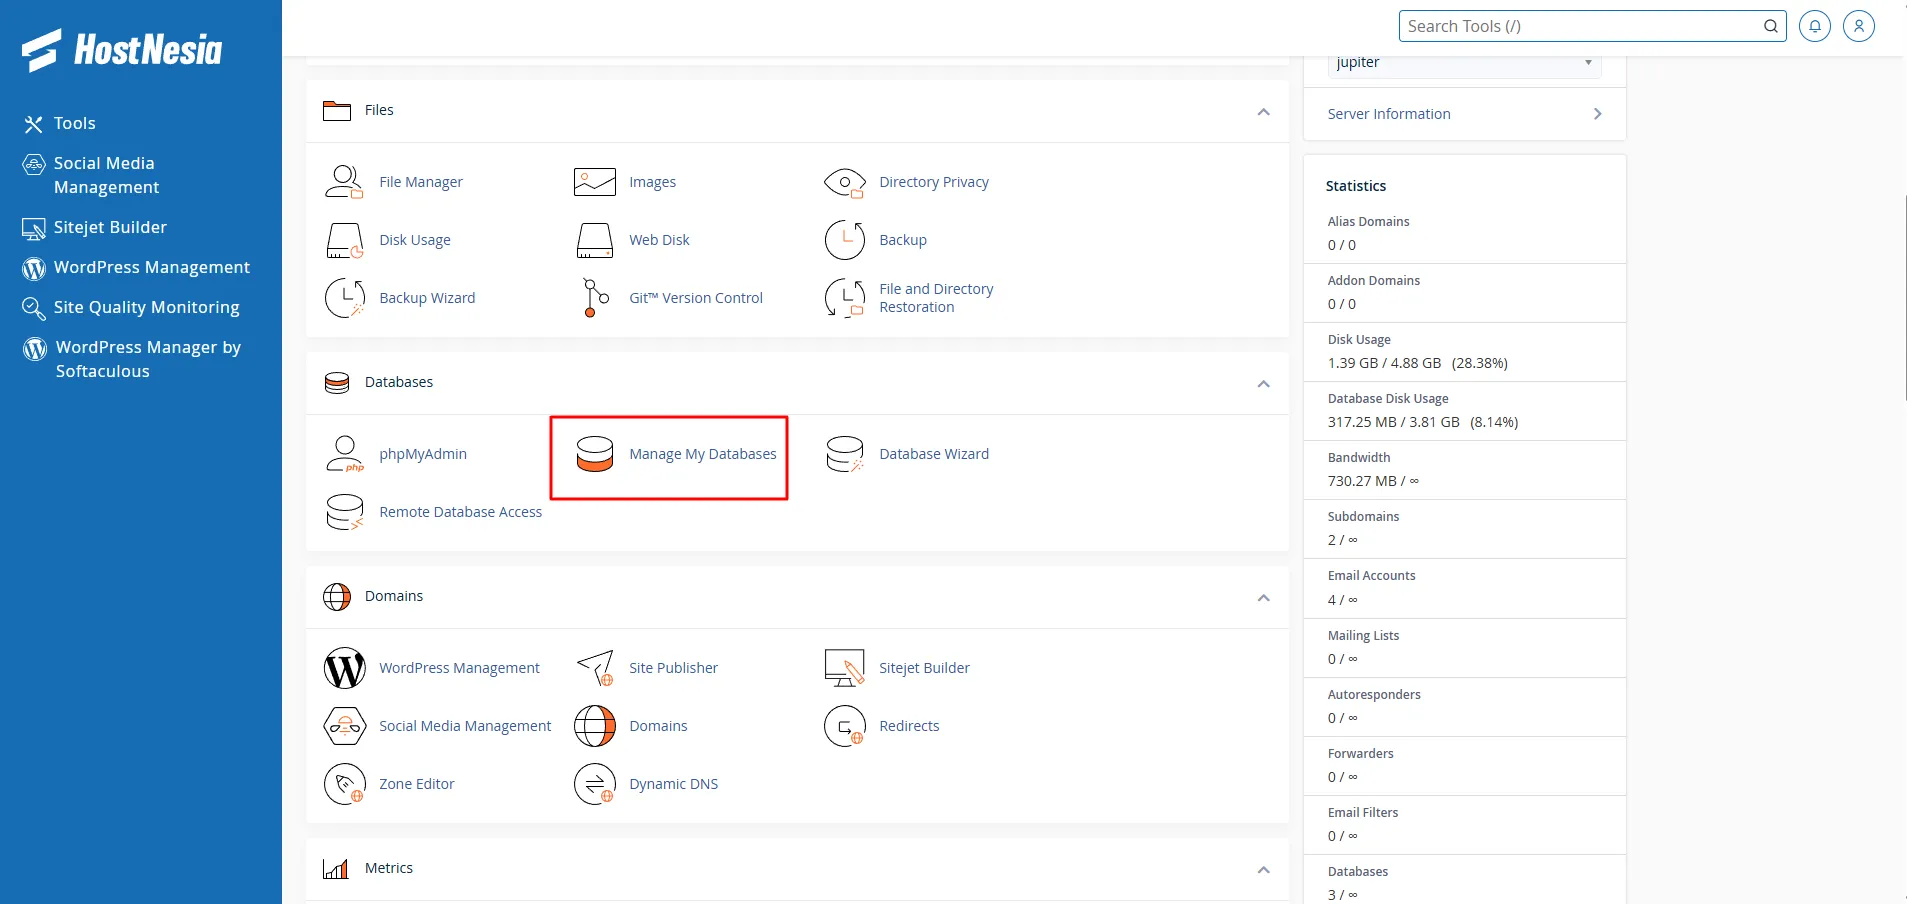Click the notifications bell icon

(1814, 26)
